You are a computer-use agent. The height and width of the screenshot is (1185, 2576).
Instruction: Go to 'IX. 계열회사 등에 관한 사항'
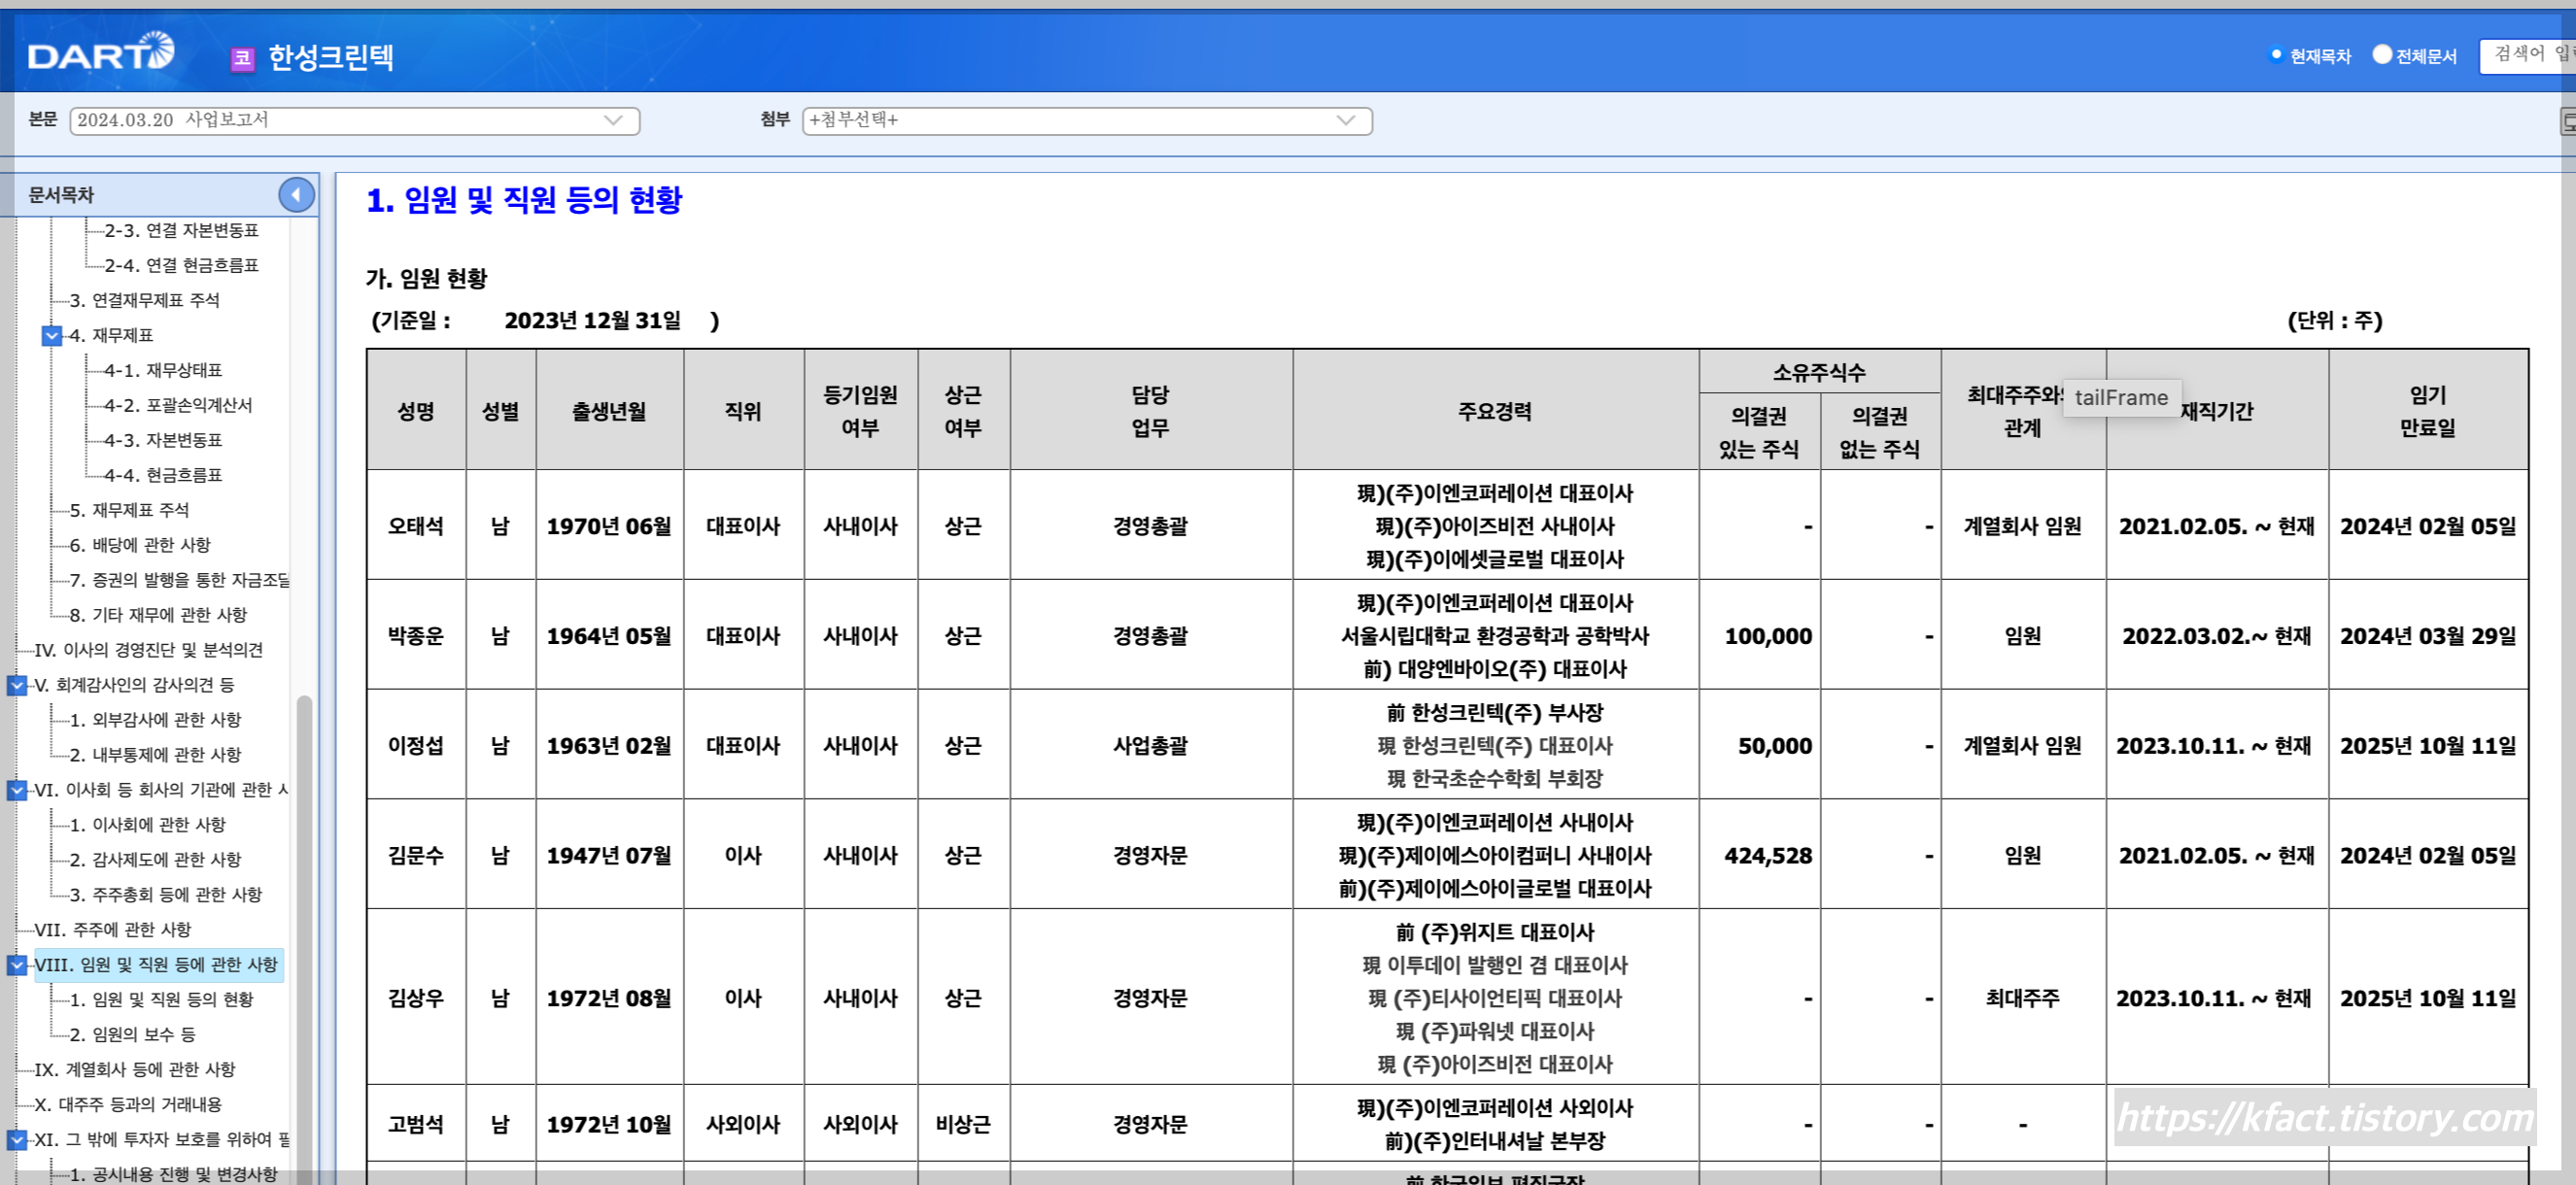[x=134, y=1069]
